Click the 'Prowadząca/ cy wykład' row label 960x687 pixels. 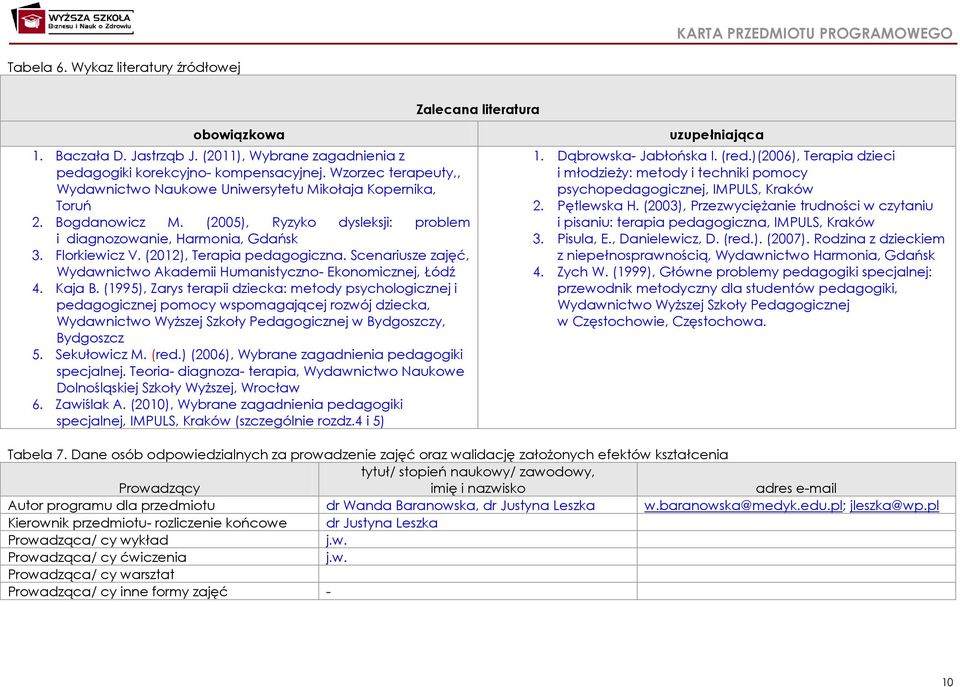click(88, 540)
